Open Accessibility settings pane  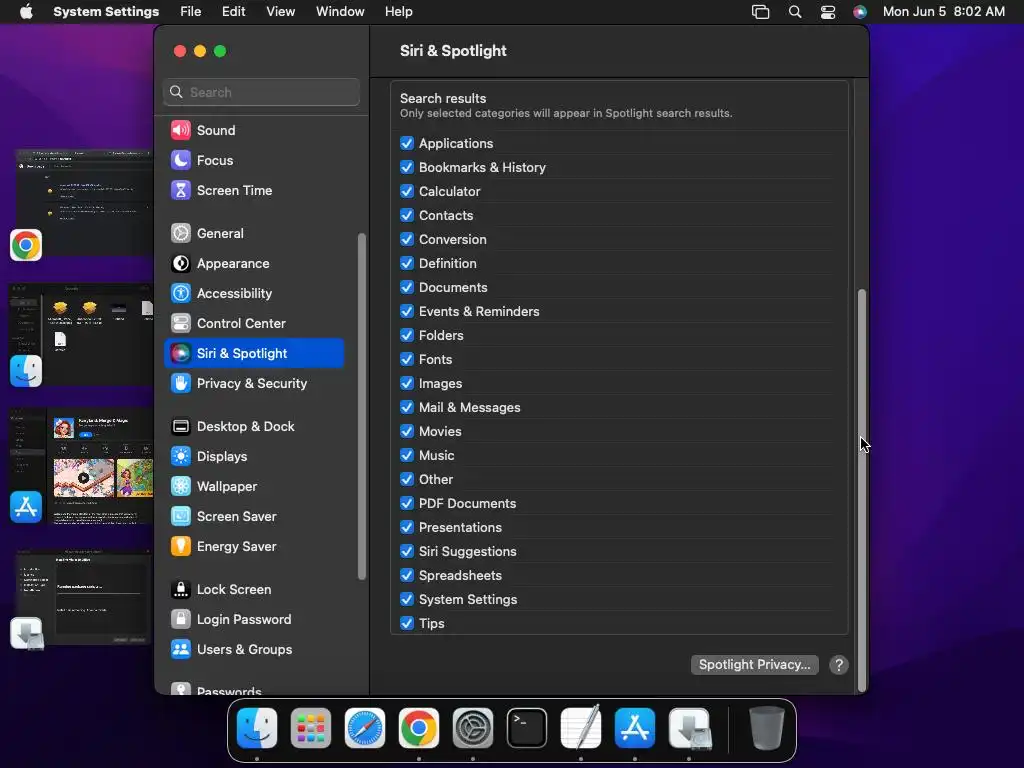pos(254,293)
